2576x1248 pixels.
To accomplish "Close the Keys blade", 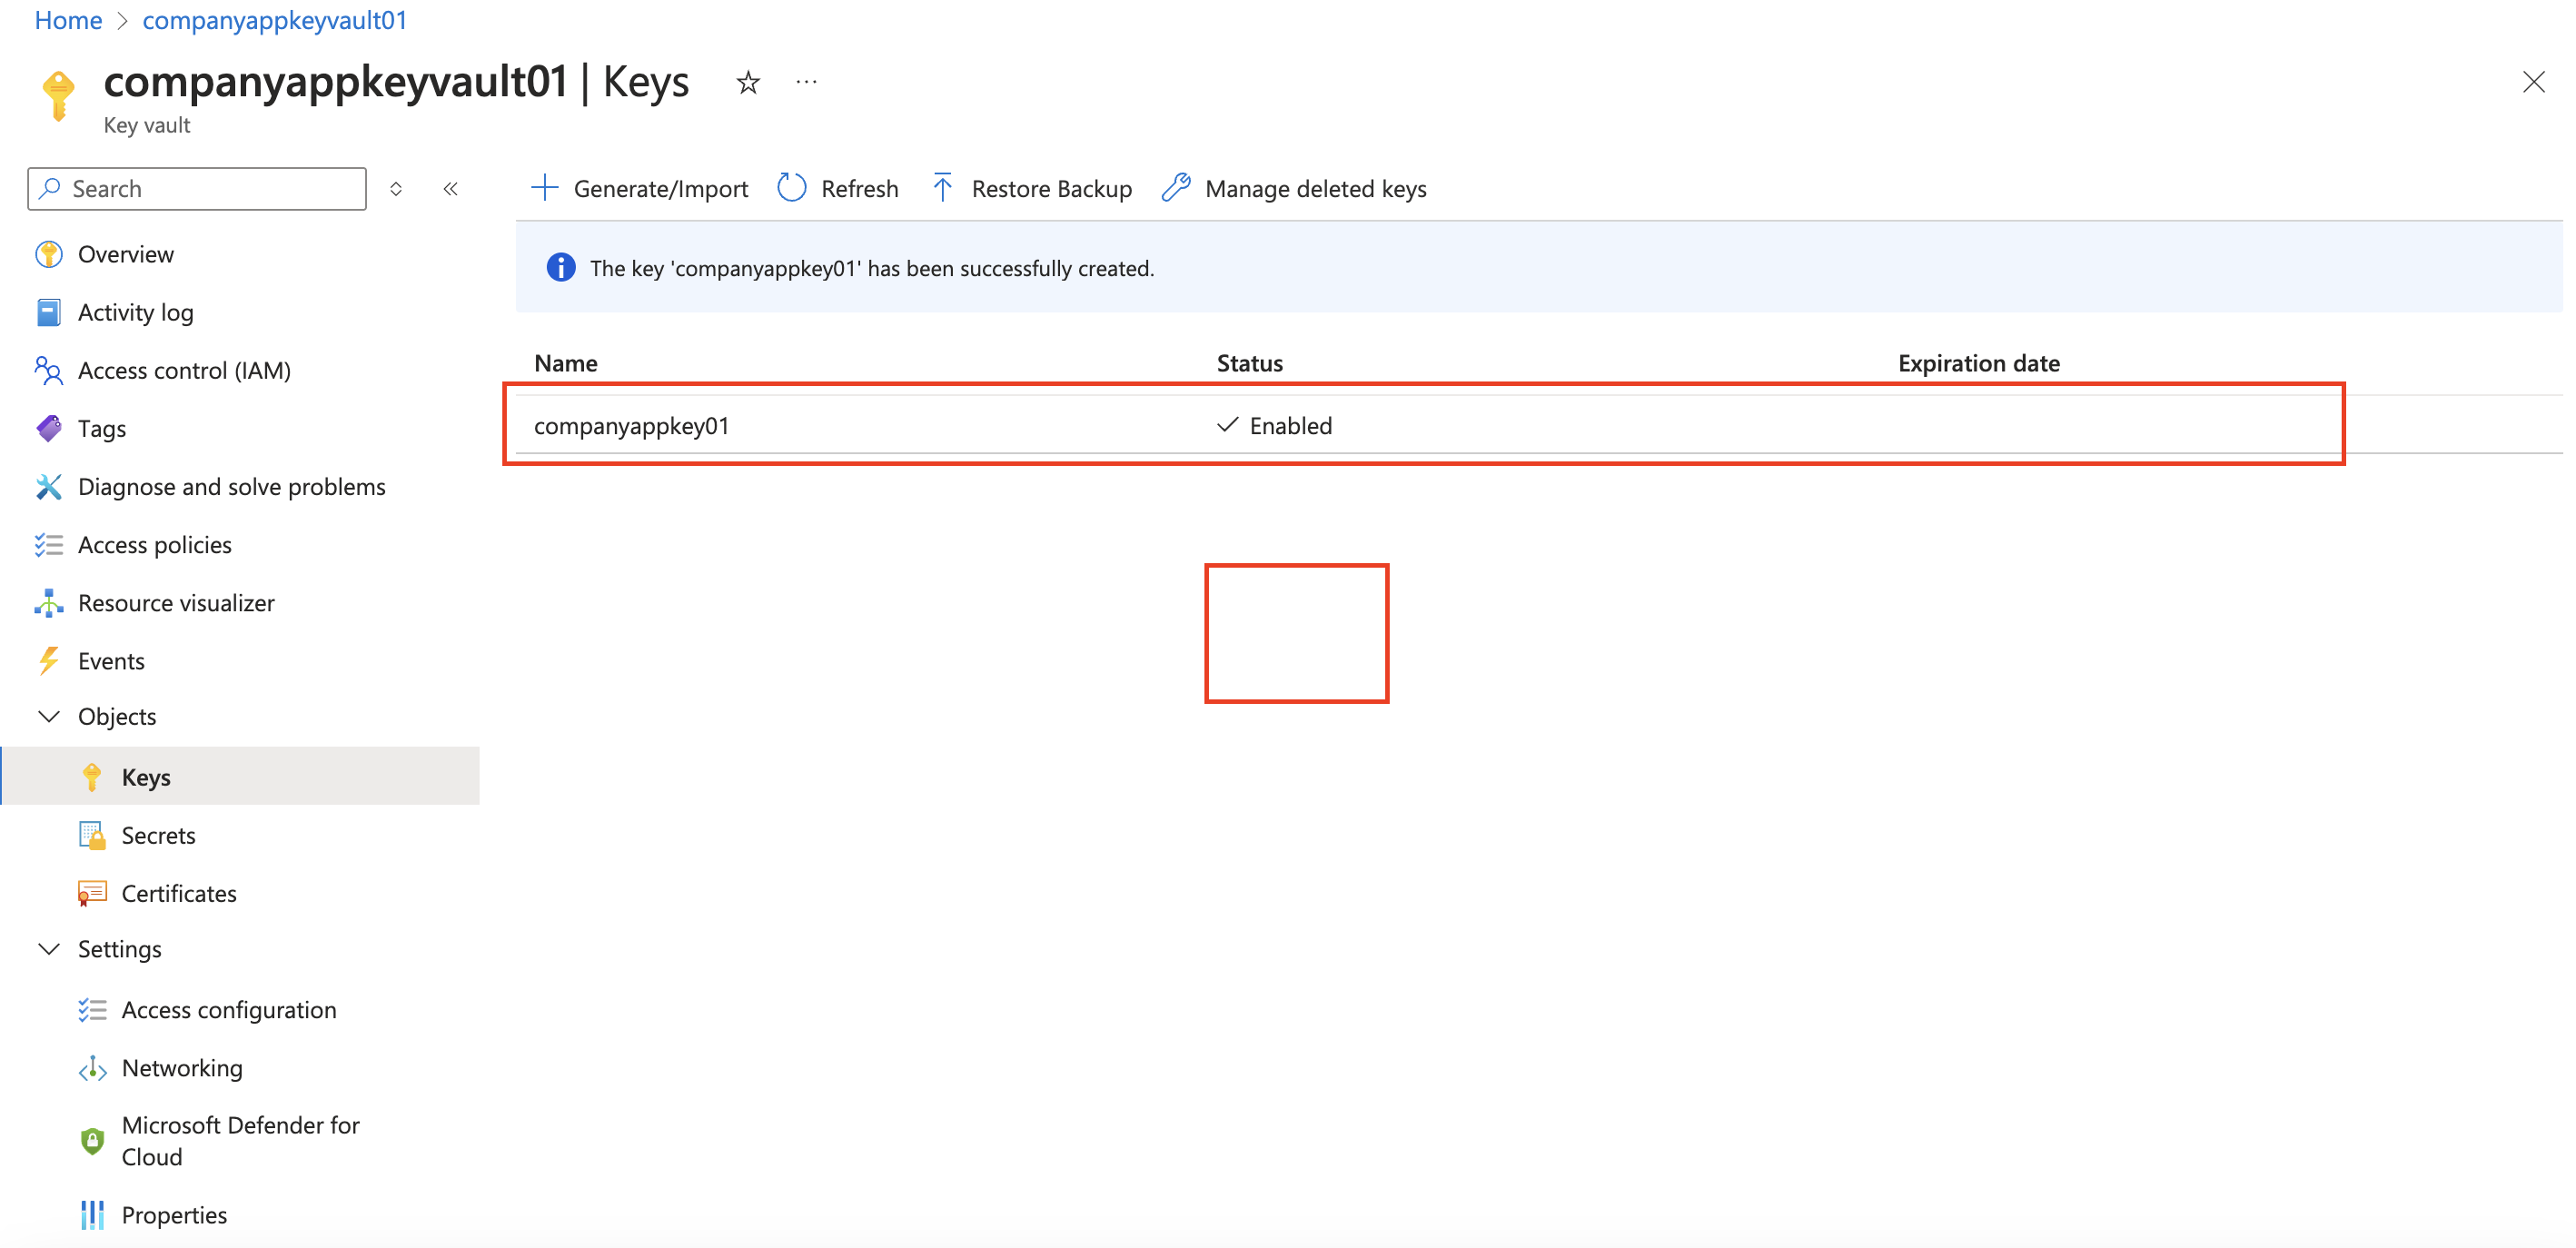I will (x=2533, y=82).
